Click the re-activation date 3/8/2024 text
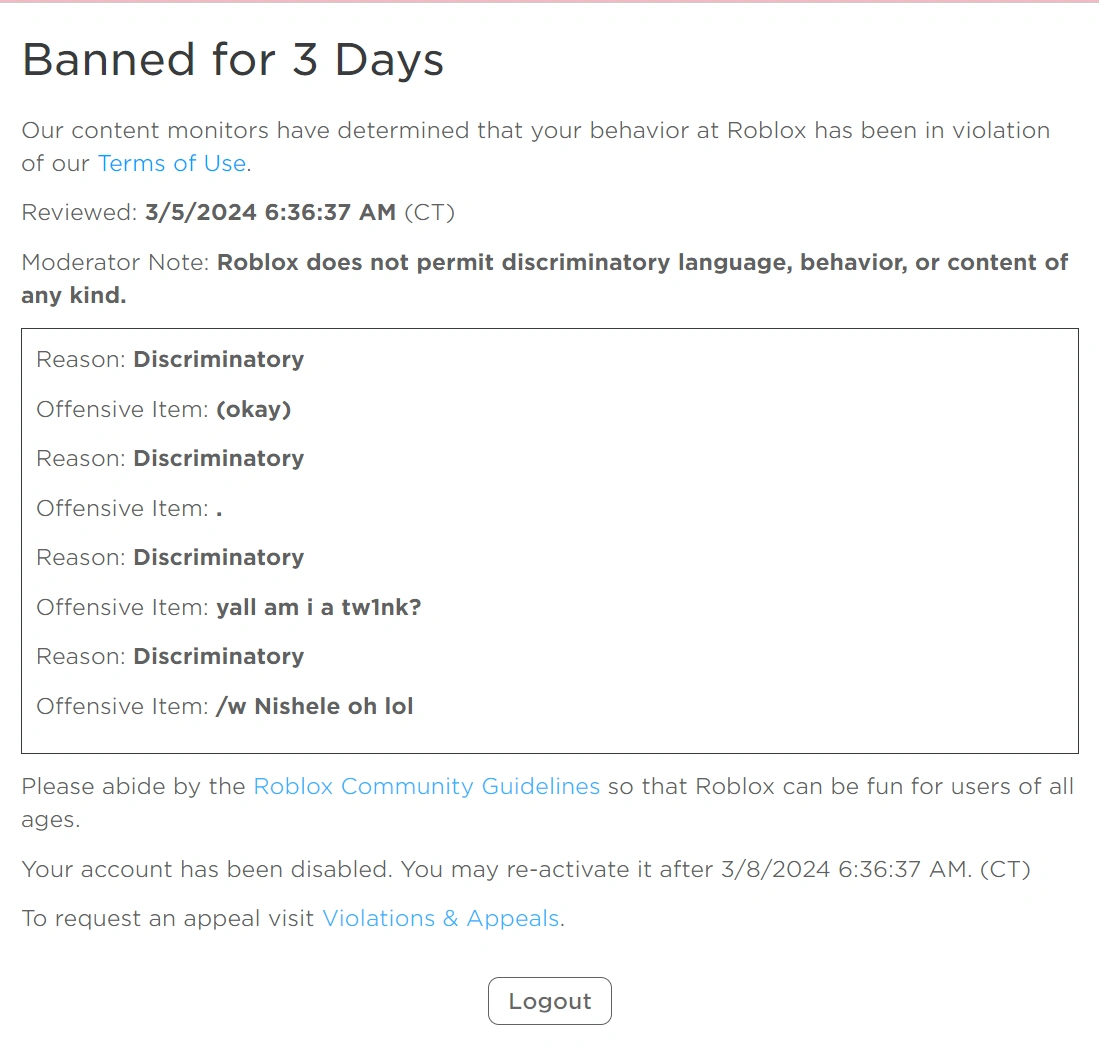1099x1047 pixels. click(x=760, y=869)
